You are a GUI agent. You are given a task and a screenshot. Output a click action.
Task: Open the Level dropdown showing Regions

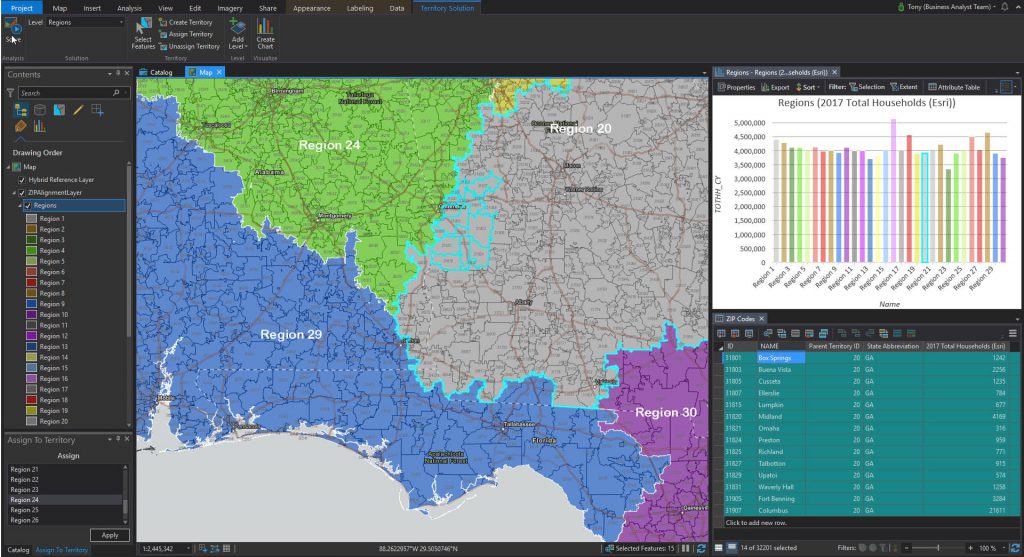(85, 22)
